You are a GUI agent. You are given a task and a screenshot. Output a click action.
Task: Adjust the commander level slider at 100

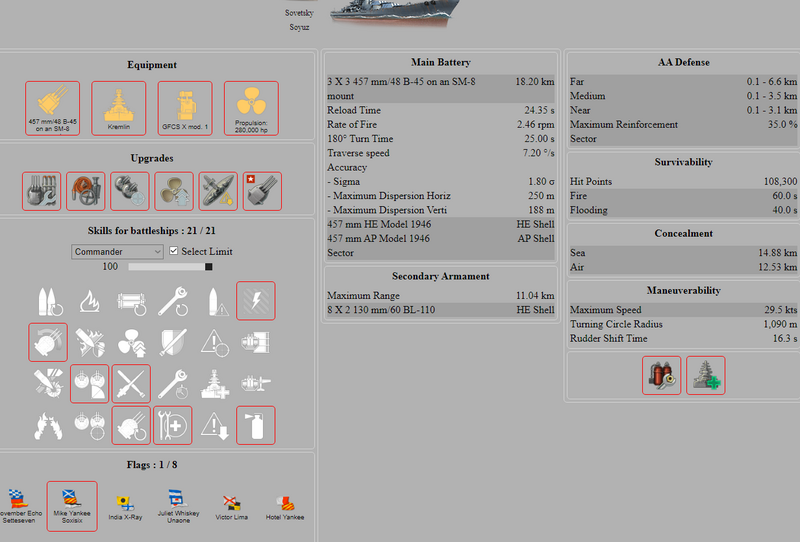209,267
